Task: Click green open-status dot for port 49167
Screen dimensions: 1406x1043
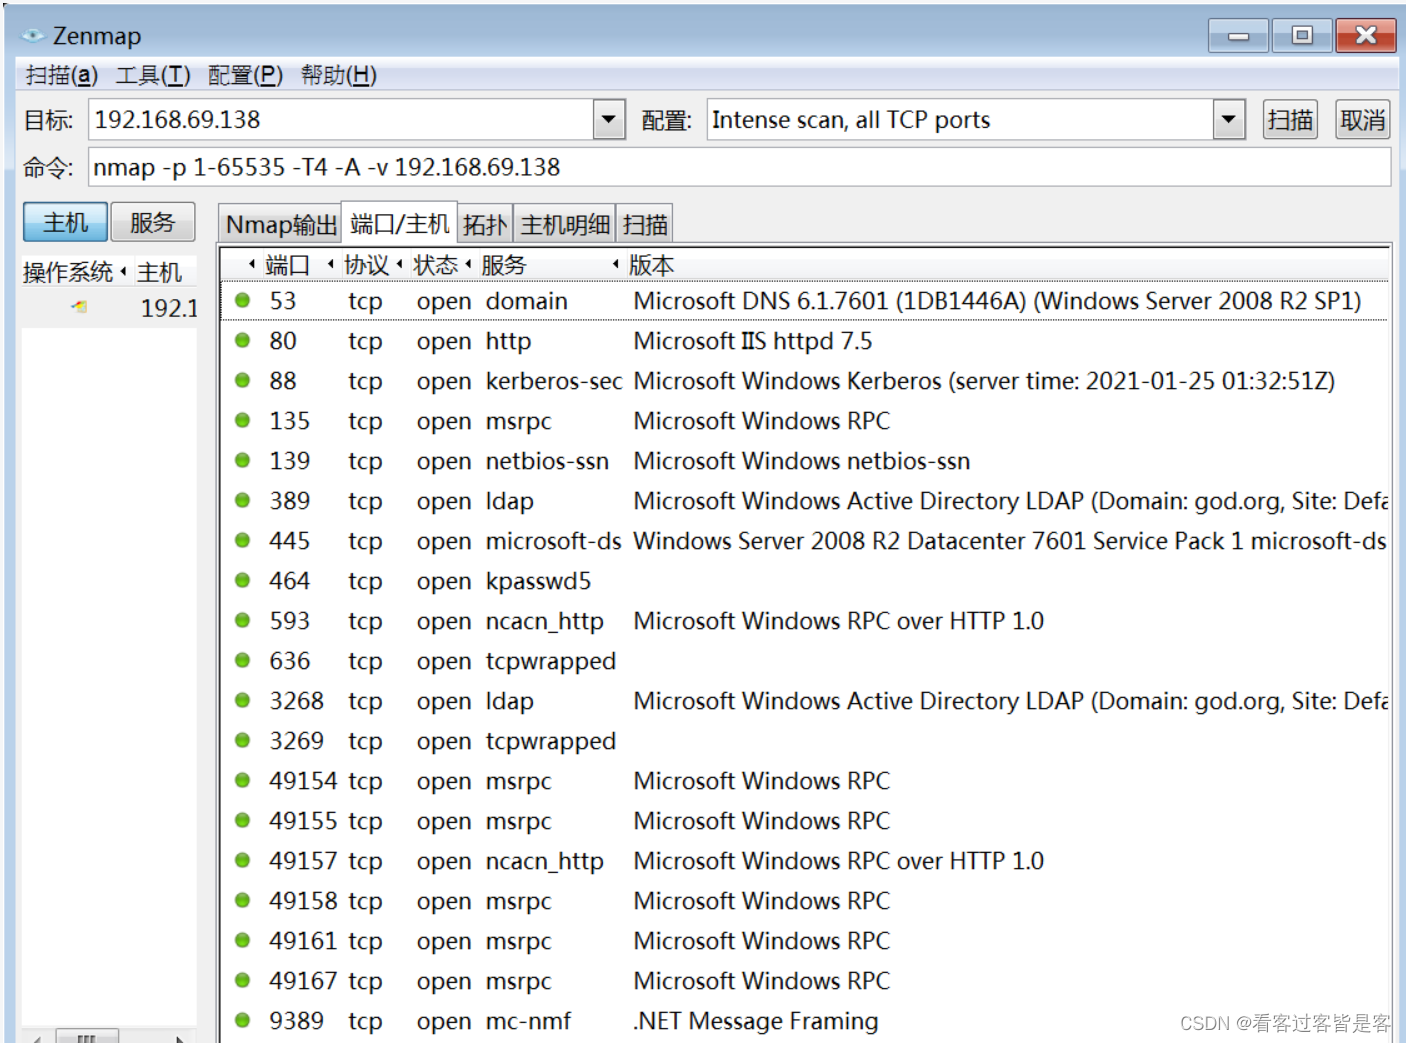Action: click(x=242, y=980)
